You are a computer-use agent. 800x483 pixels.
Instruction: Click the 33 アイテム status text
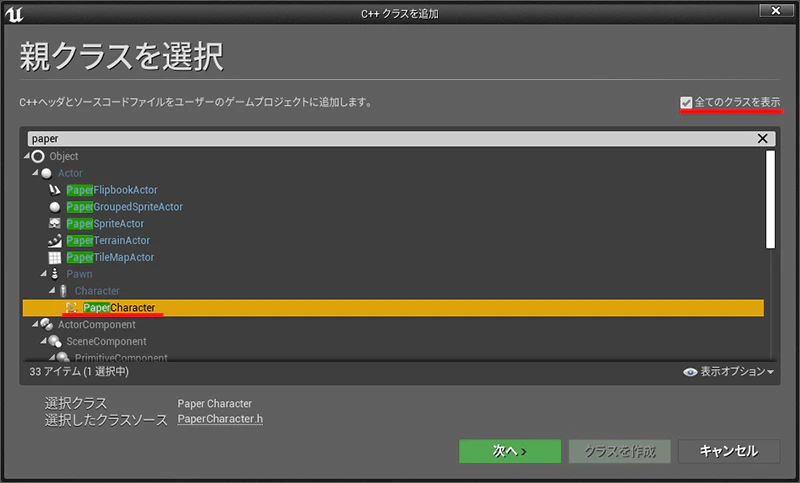pyautogui.click(x=79, y=372)
